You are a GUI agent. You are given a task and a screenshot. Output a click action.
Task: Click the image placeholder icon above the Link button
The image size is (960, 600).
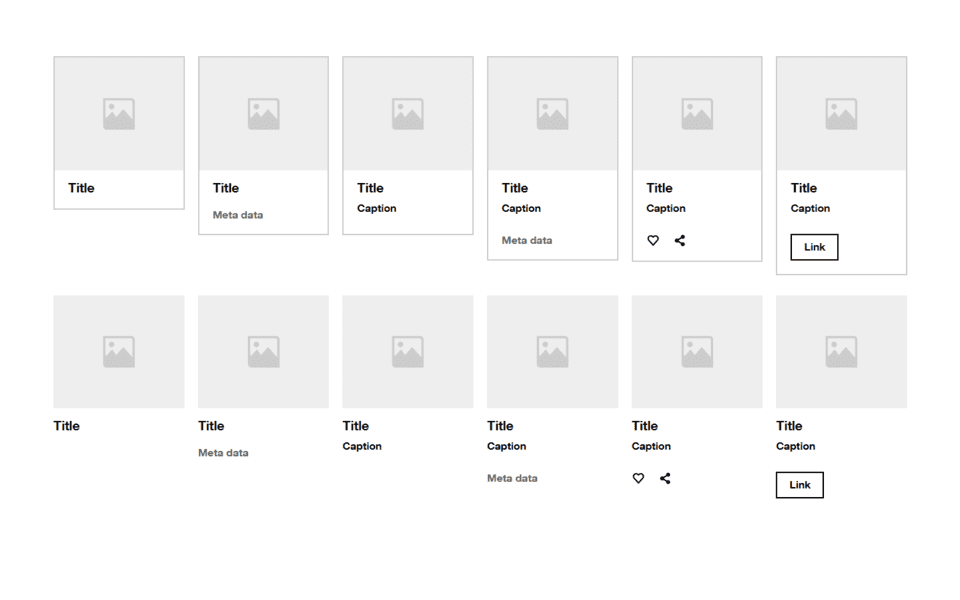(840, 112)
